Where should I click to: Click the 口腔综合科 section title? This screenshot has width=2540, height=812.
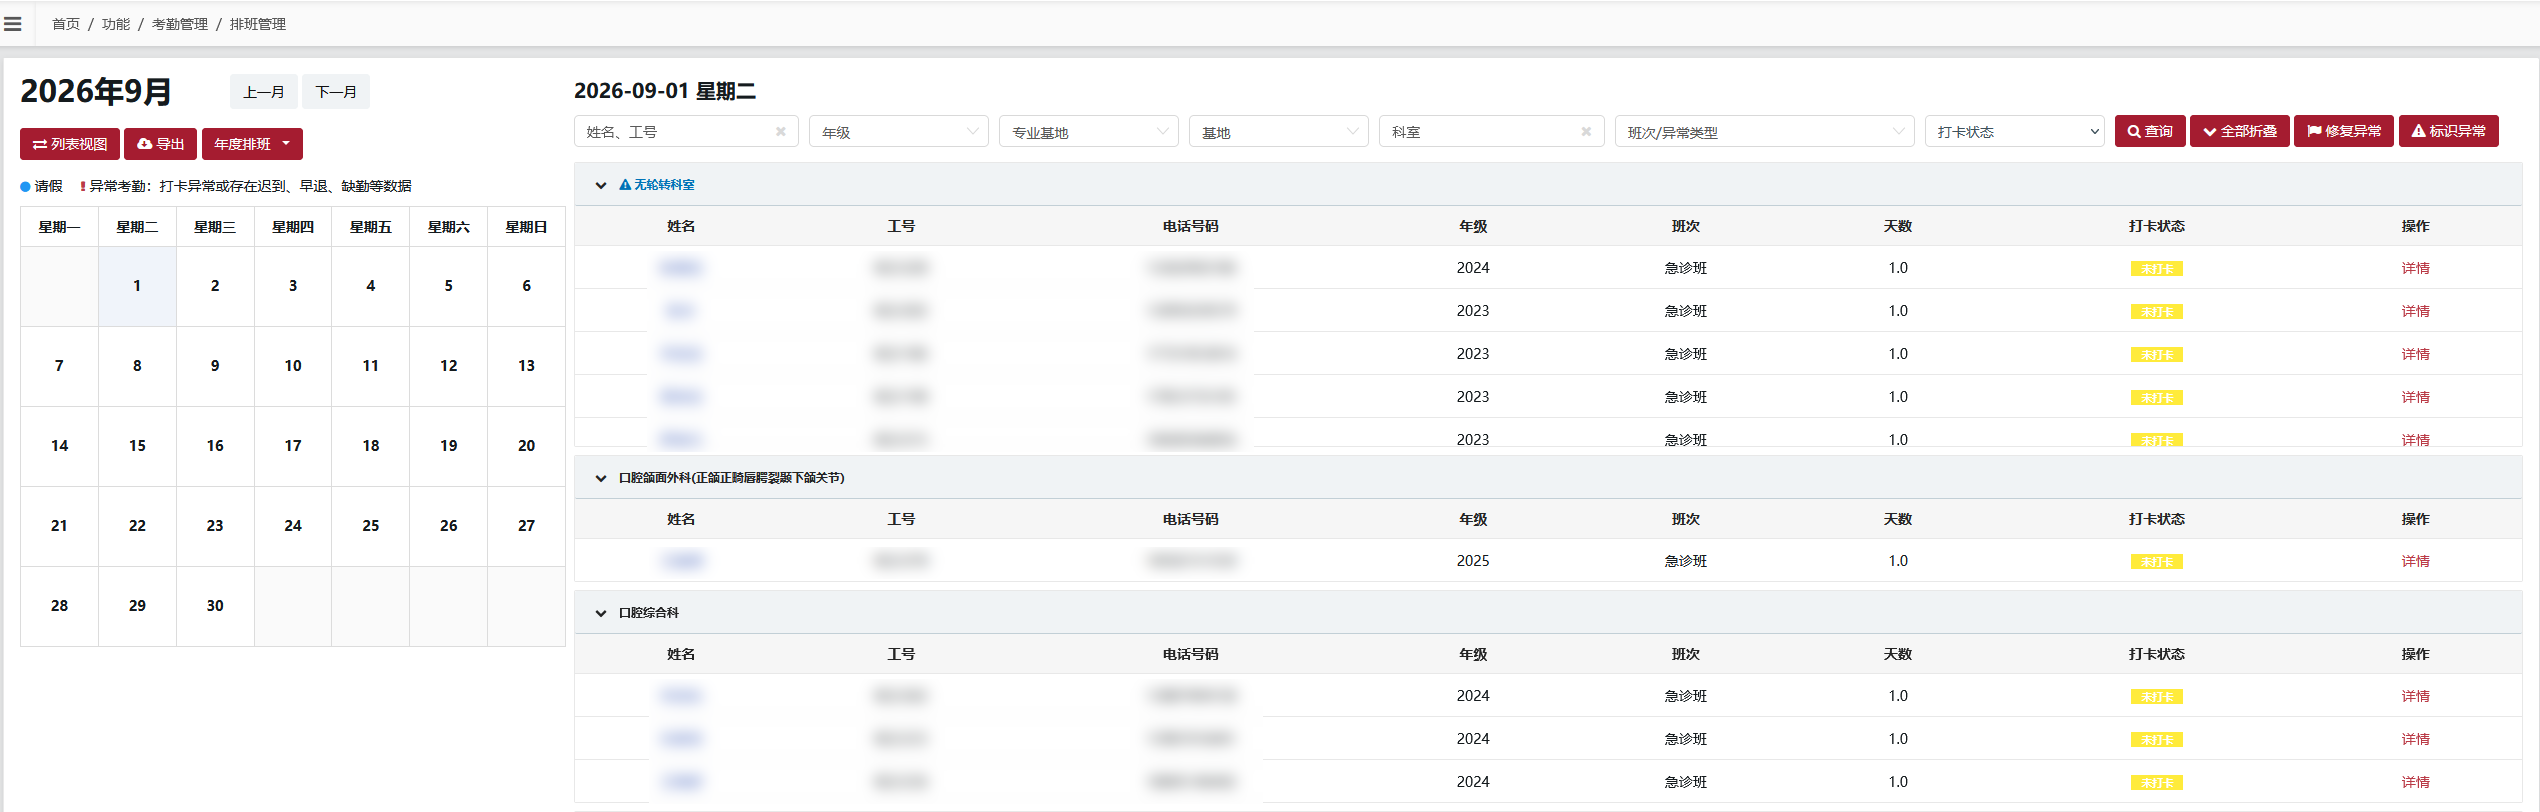[x=649, y=613]
